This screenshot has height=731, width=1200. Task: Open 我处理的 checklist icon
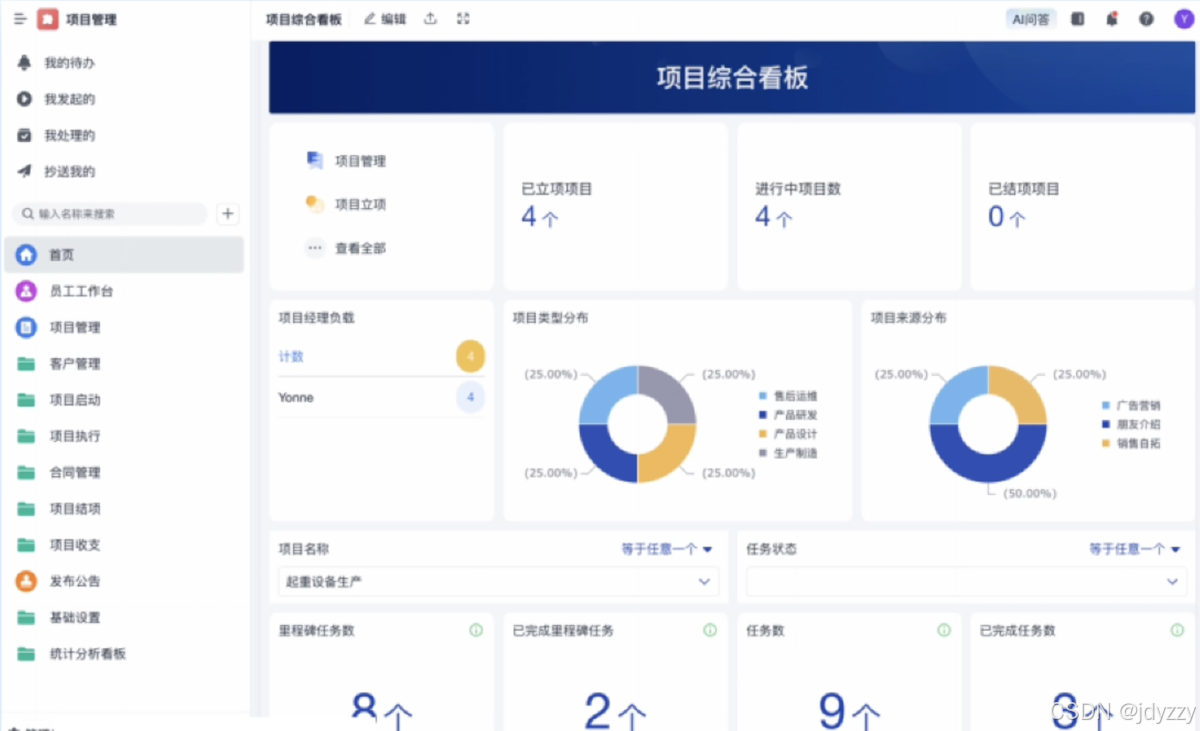tap(25, 135)
